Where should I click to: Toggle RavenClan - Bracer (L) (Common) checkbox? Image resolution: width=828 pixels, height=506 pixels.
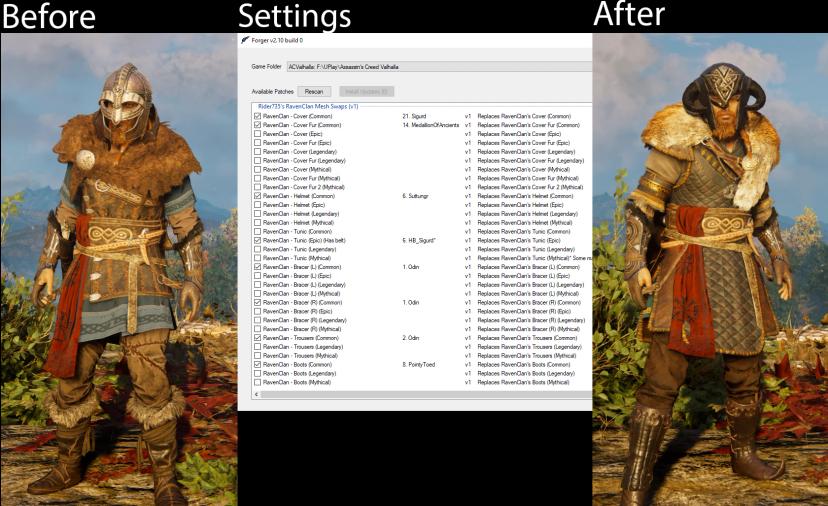pyautogui.click(x=258, y=267)
